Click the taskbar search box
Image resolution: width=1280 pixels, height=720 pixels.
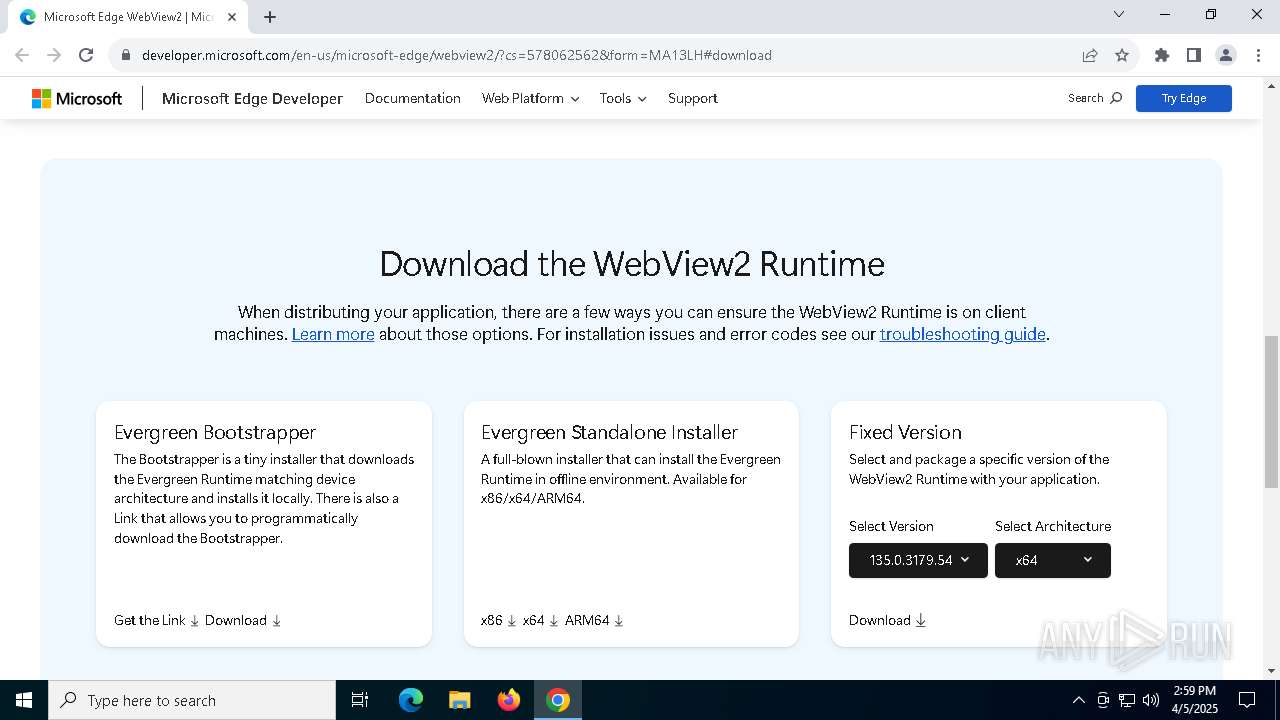point(192,700)
